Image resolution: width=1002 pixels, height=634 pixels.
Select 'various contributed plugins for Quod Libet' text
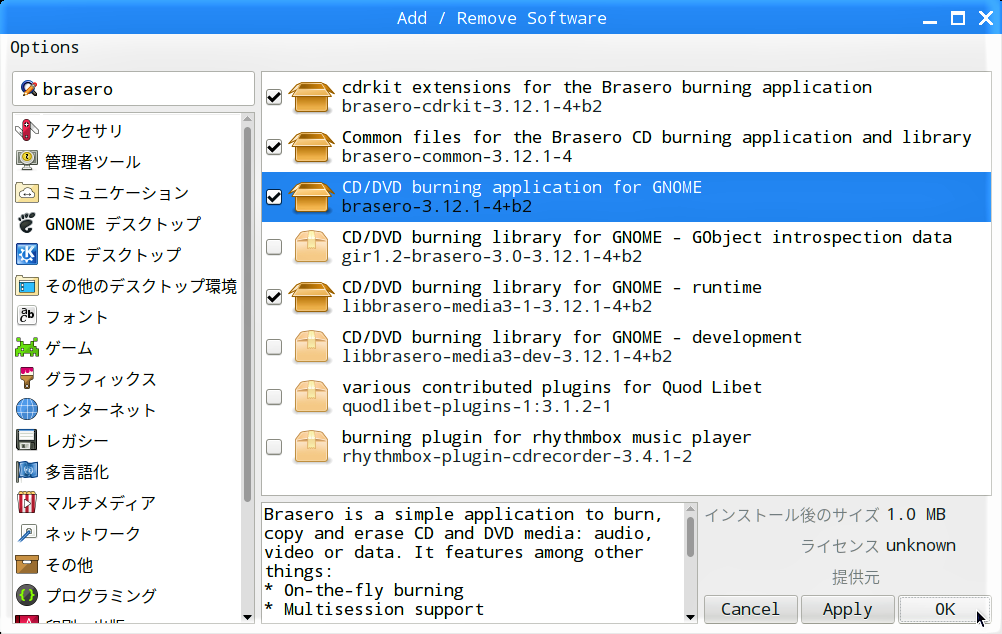coord(551,387)
